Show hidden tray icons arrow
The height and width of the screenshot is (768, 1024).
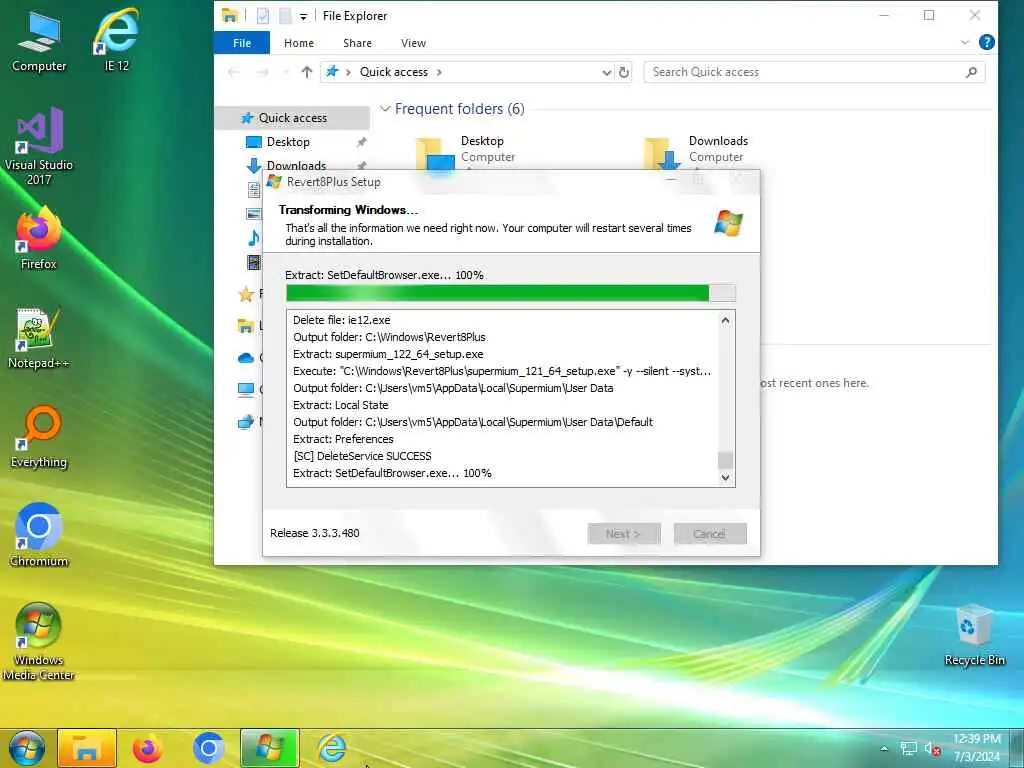click(884, 749)
